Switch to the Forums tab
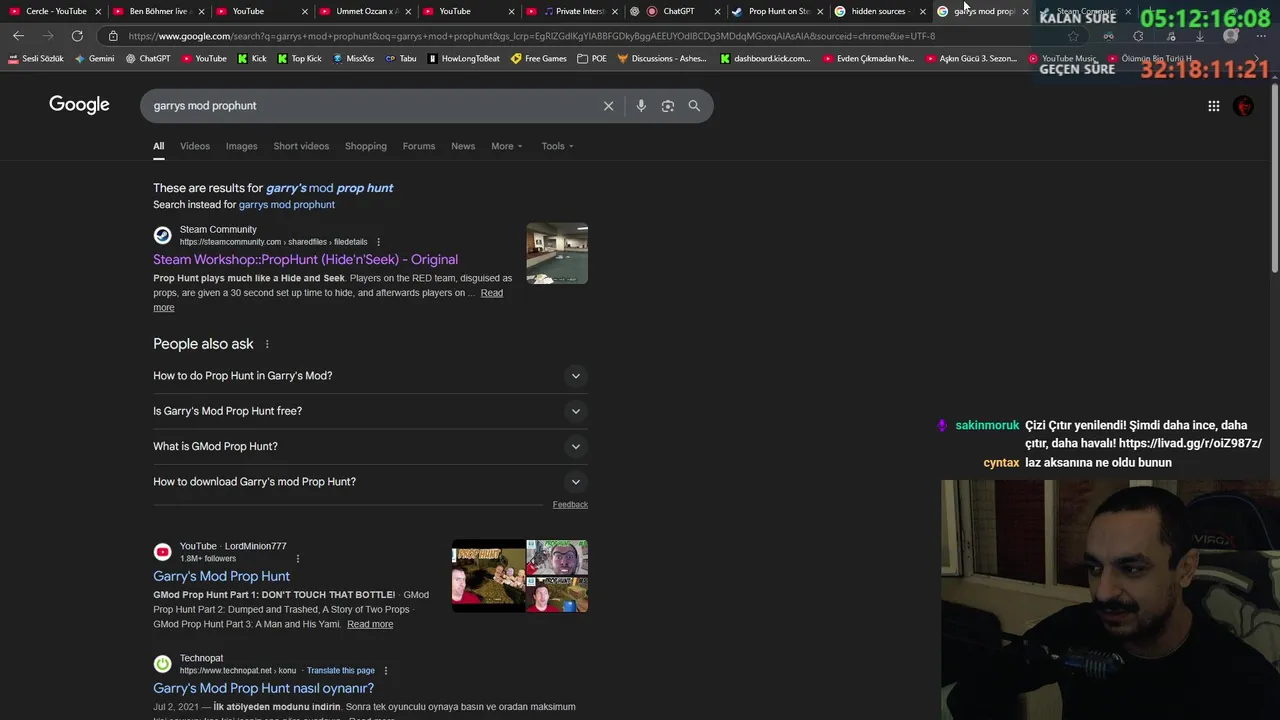The width and height of the screenshot is (1280, 720). coord(419,146)
